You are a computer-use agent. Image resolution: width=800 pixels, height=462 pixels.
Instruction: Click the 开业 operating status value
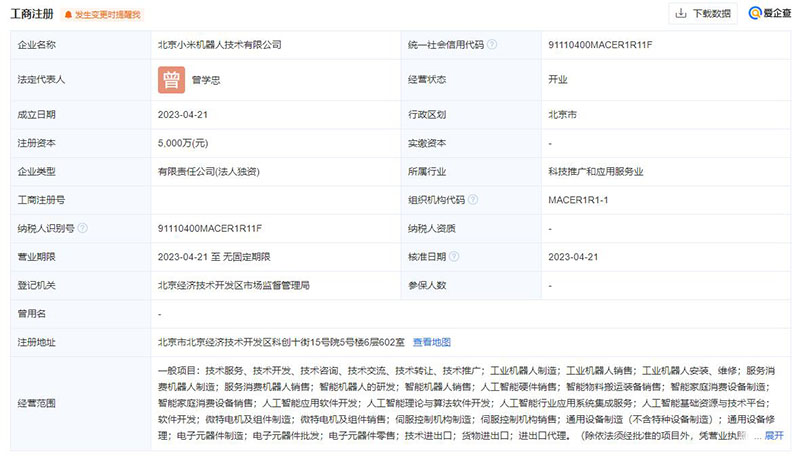(x=558, y=80)
